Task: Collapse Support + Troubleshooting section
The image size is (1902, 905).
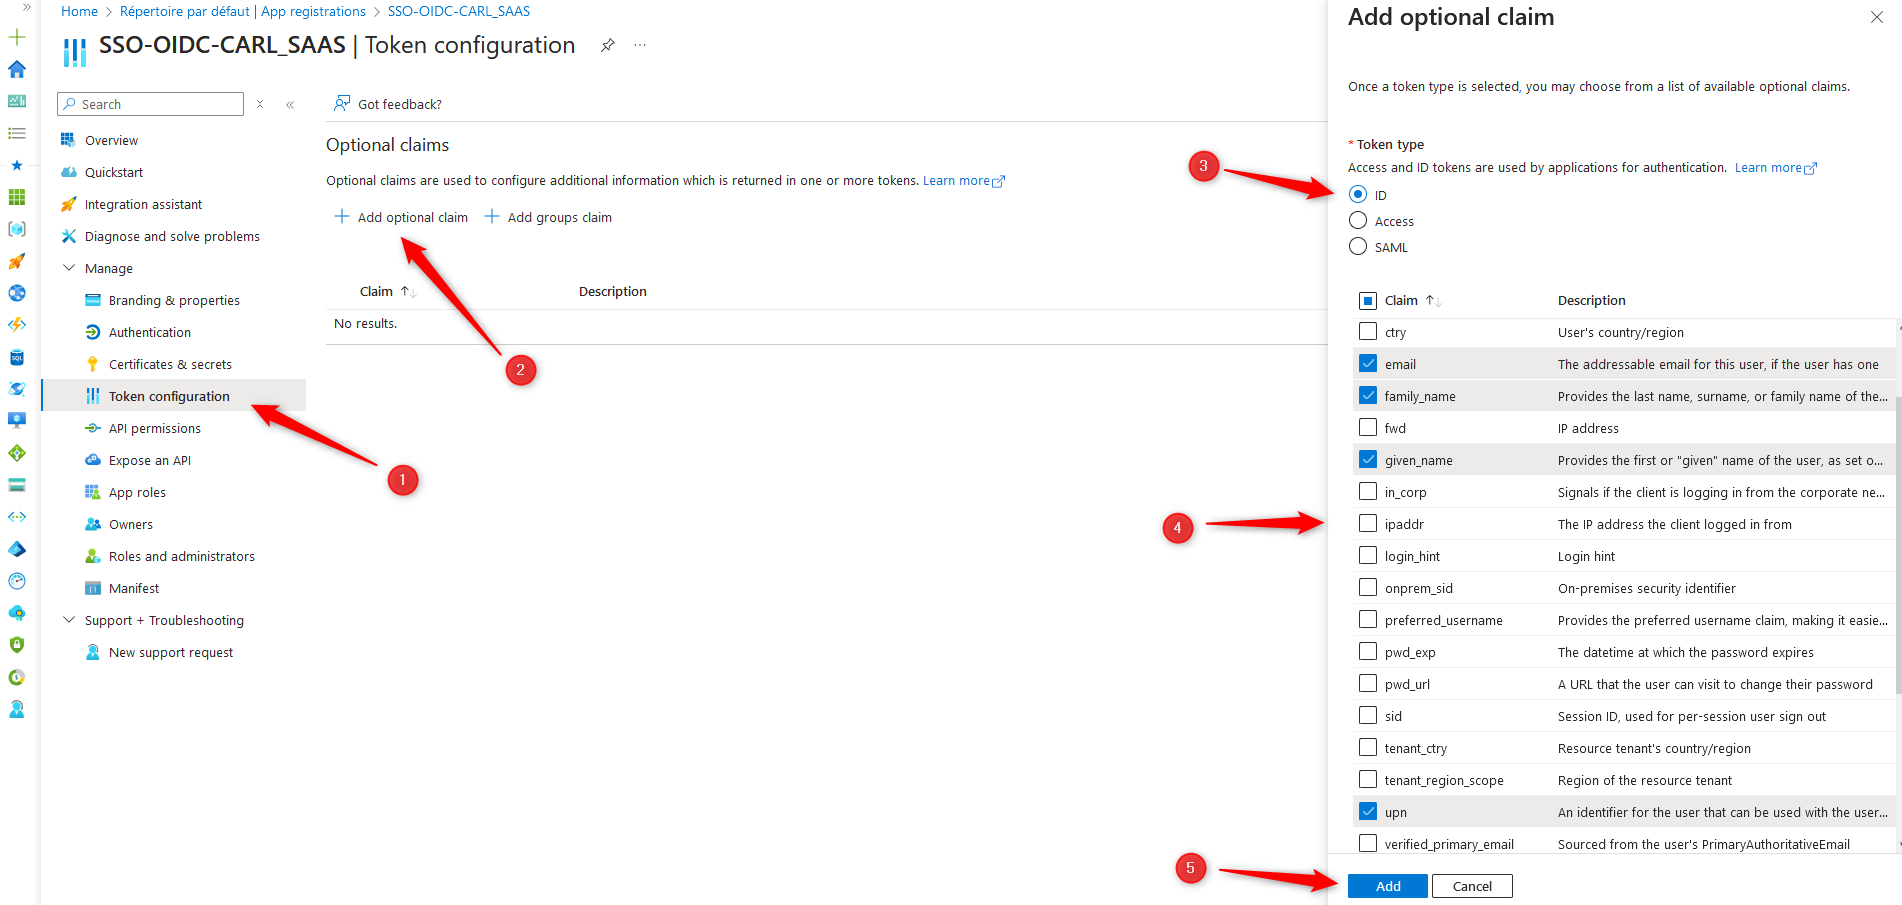Action: (69, 620)
